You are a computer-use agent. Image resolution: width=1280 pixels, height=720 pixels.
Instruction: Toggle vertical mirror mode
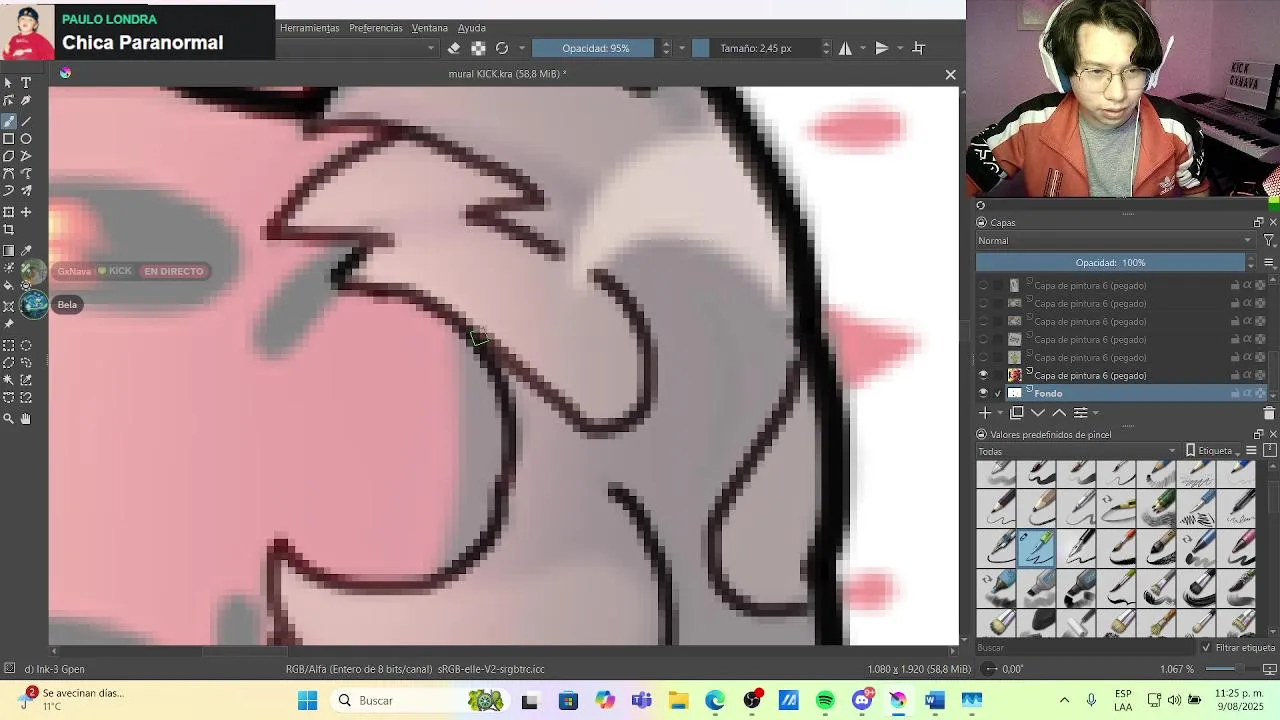point(882,48)
